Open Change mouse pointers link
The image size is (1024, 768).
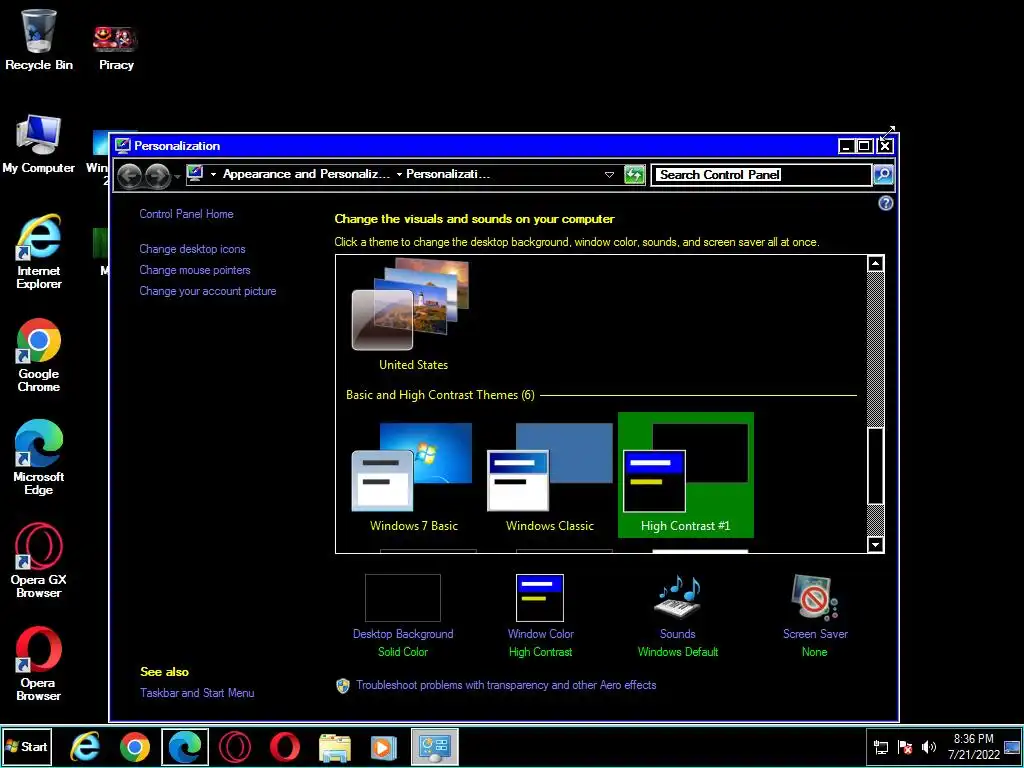195,270
